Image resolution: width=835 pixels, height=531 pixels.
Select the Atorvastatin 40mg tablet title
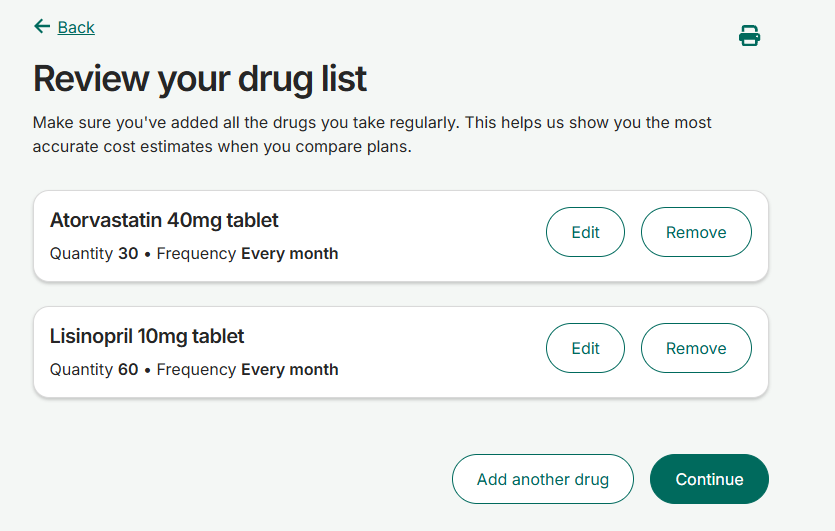[x=164, y=220]
